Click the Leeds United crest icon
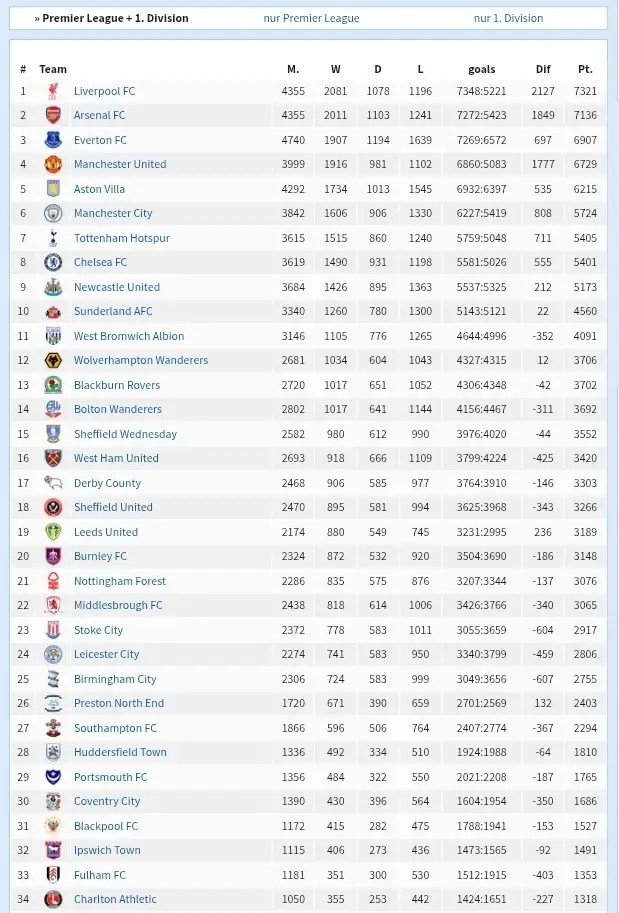619x913 pixels. point(53,532)
